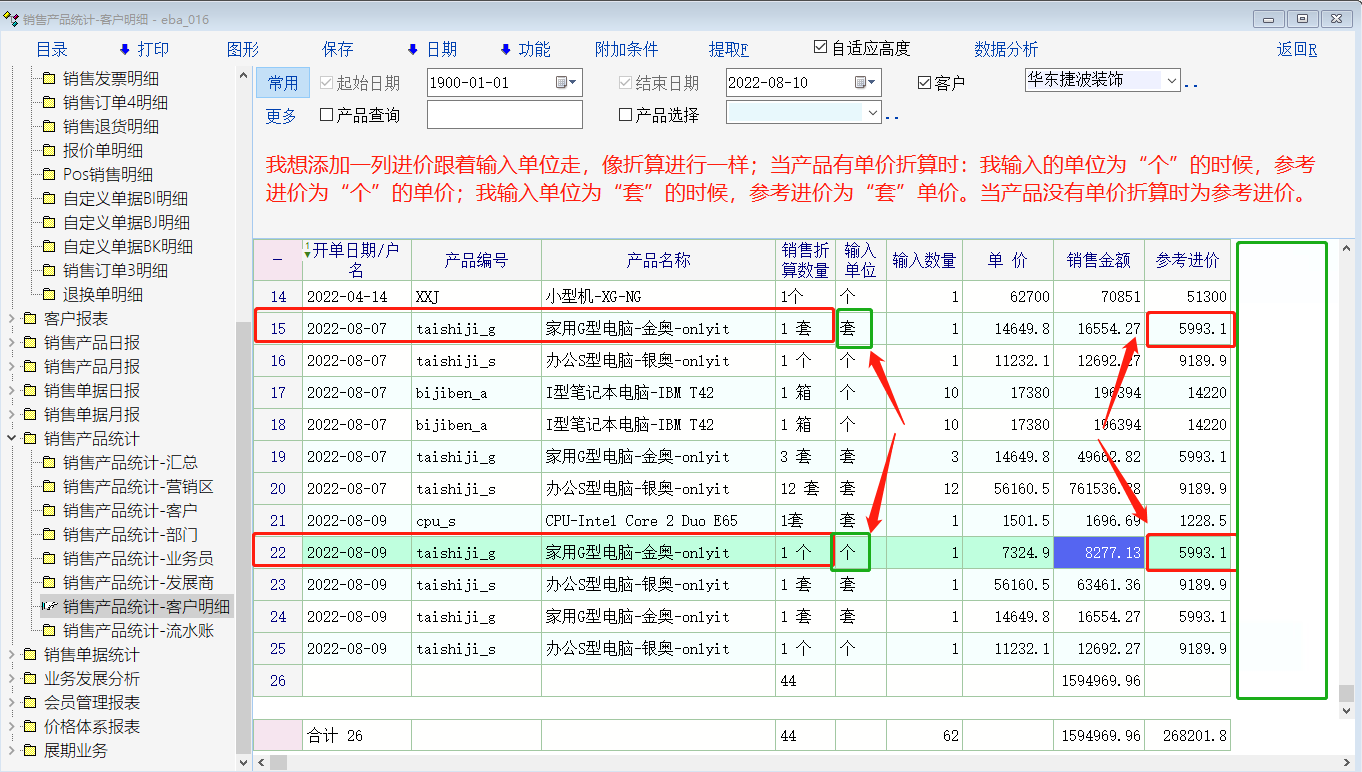The image size is (1362, 772).
Task: Collapse the 销售产品统计 tree node
Action: click(x=11, y=439)
